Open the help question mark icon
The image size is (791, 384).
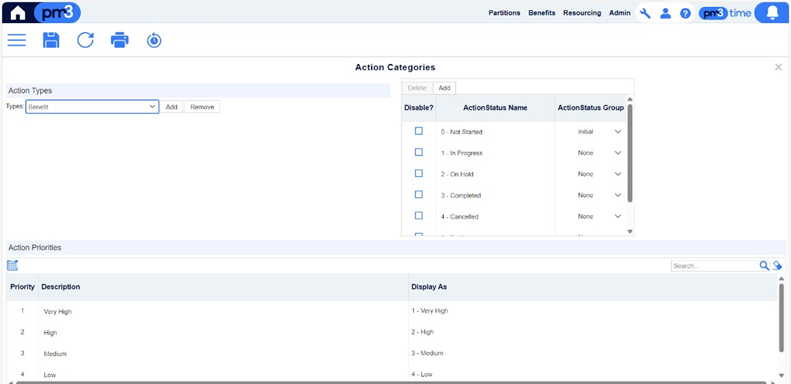click(x=685, y=14)
